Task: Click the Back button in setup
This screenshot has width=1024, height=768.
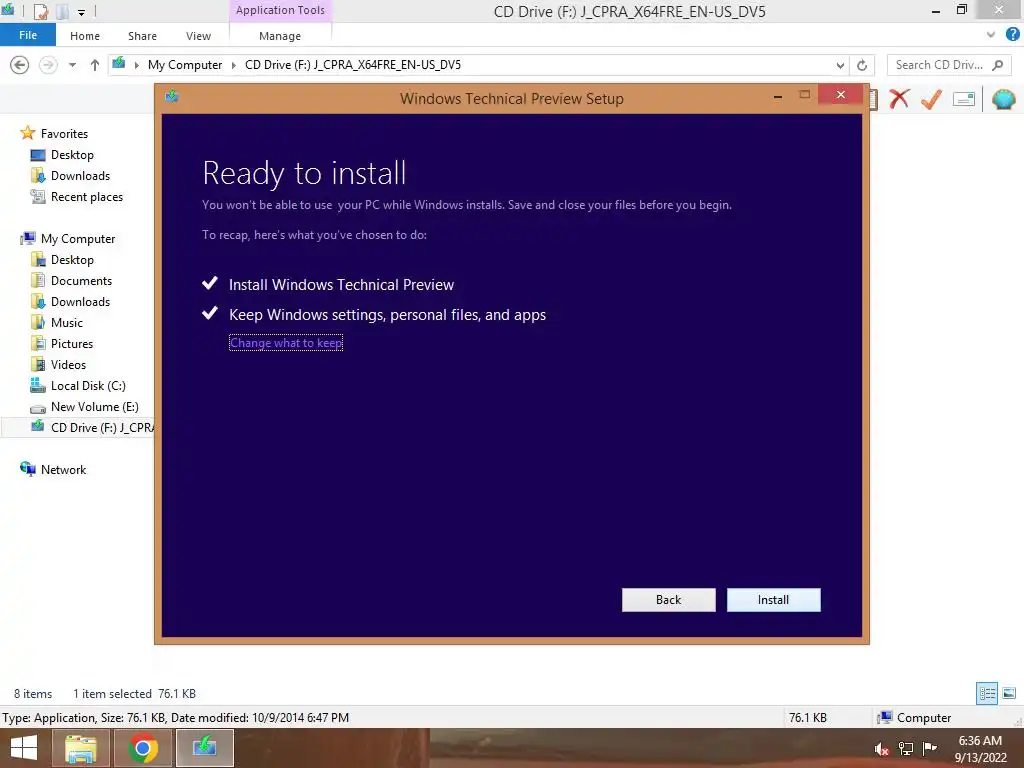Action: (668, 600)
